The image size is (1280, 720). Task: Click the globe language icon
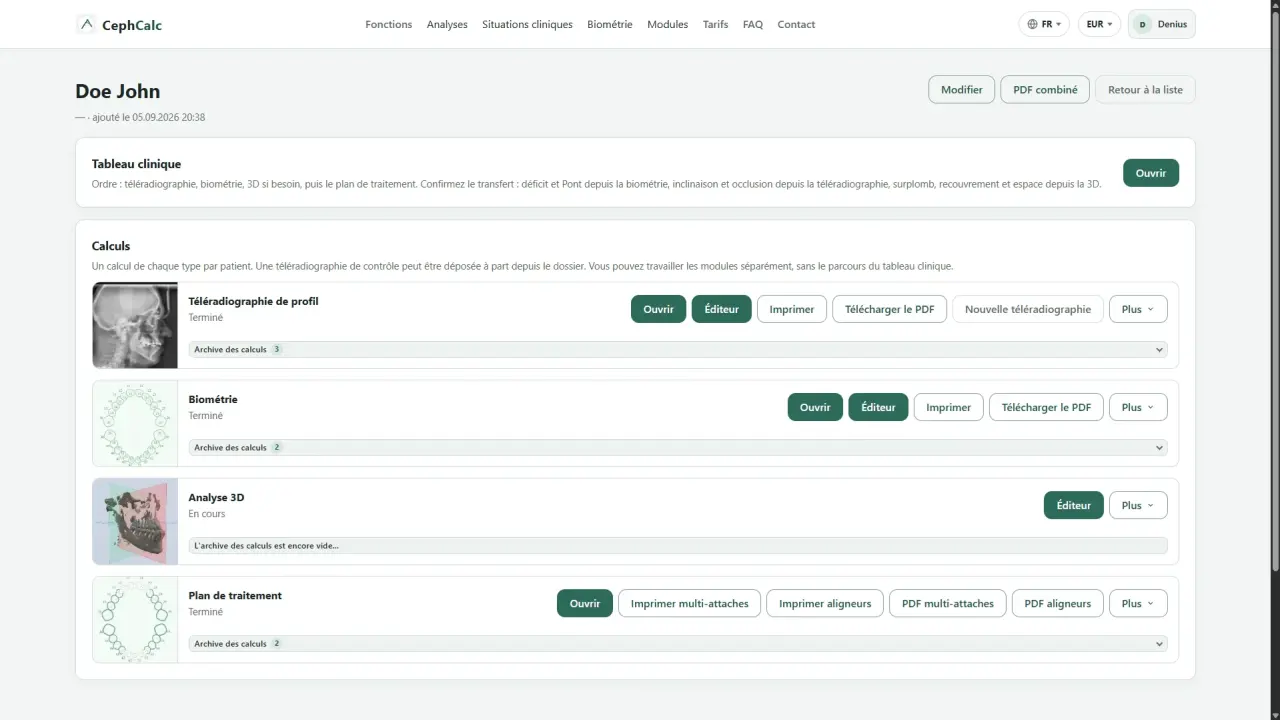click(1033, 24)
